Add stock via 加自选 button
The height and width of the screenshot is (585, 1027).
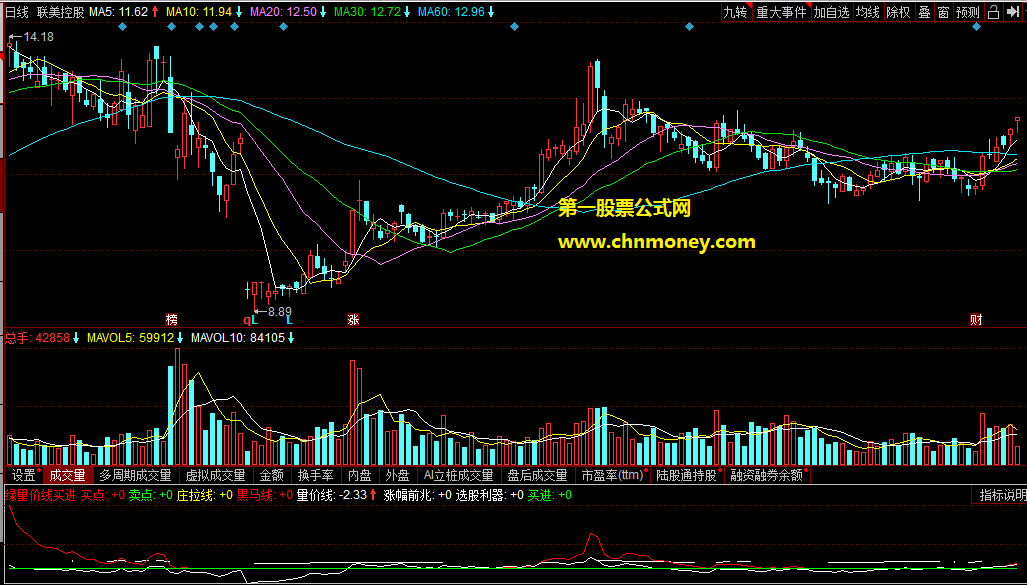click(x=832, y=12)
